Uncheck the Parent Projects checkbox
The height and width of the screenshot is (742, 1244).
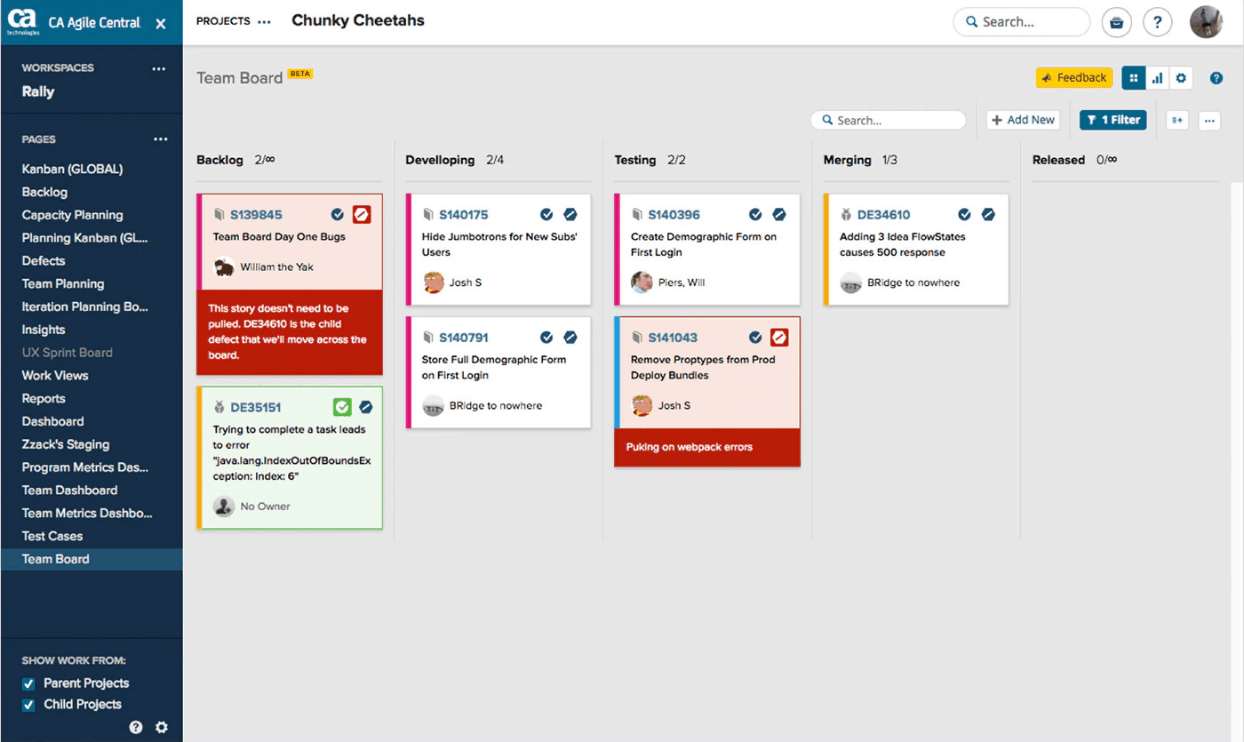[29, 683]
